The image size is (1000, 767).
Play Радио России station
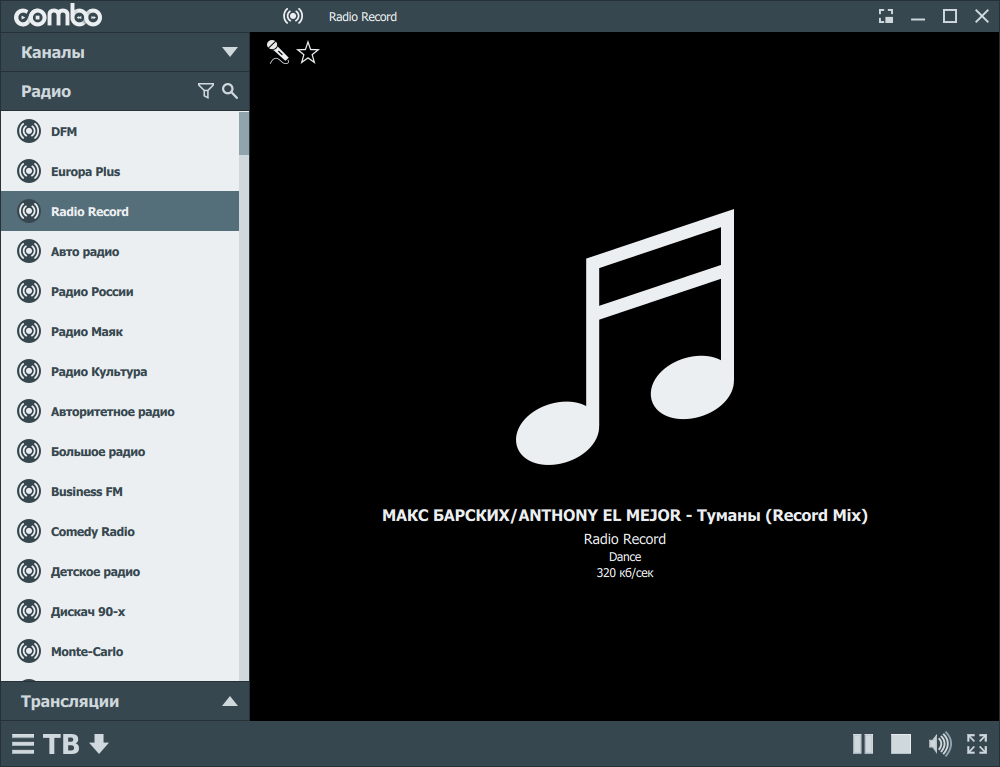120,291
